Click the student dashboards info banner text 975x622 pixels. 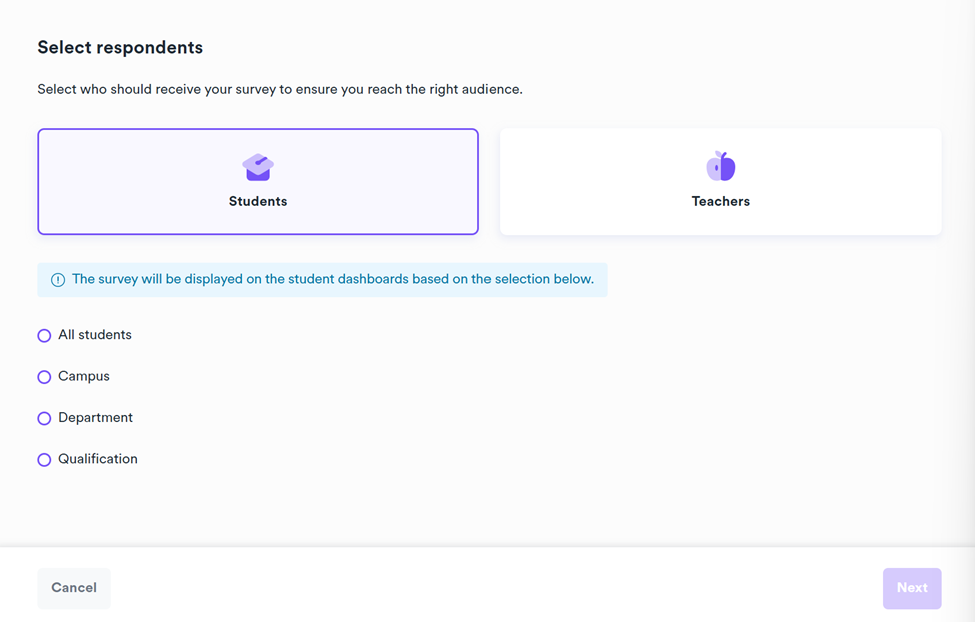[x=333, y=279]
